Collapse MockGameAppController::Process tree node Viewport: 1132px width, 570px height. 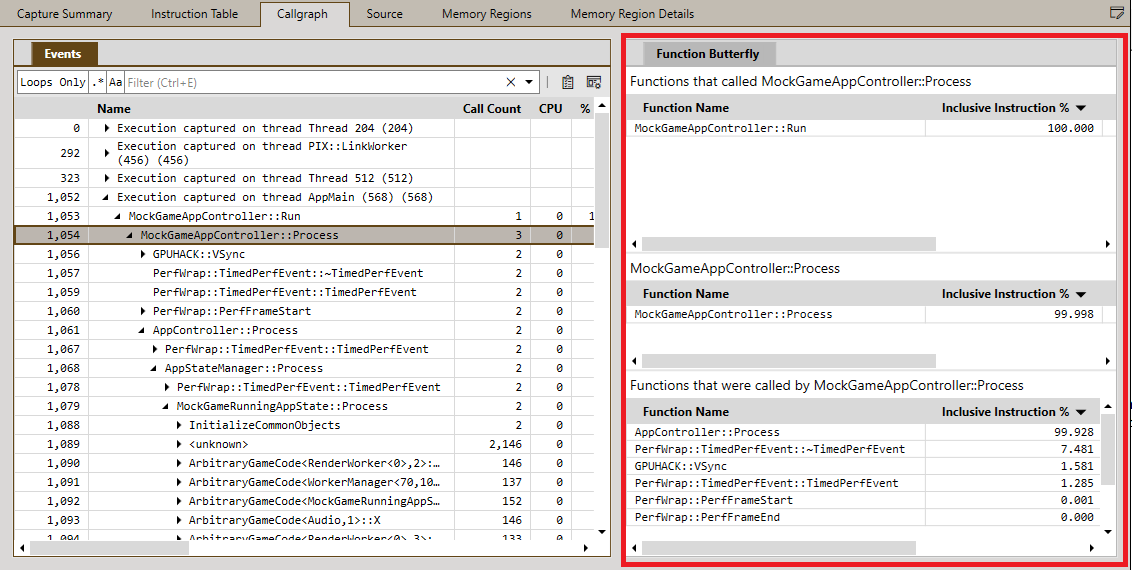point(130,235)
